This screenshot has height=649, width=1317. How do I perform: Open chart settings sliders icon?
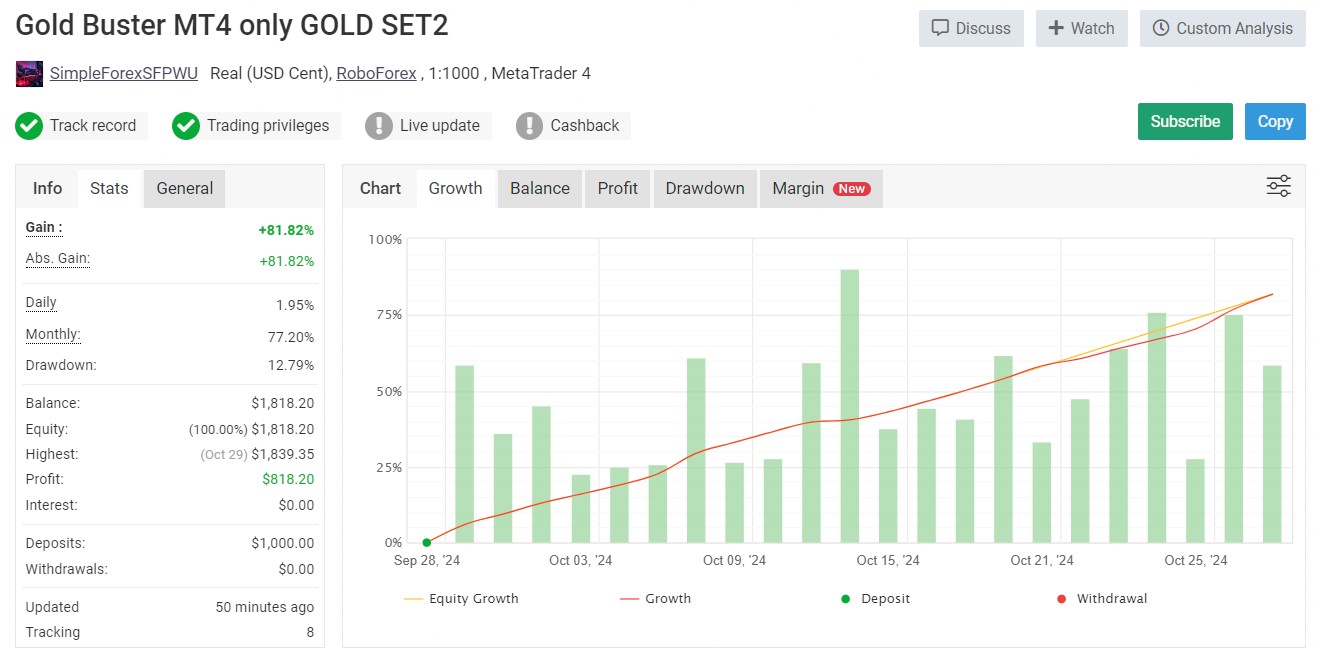click(1278, 187)
